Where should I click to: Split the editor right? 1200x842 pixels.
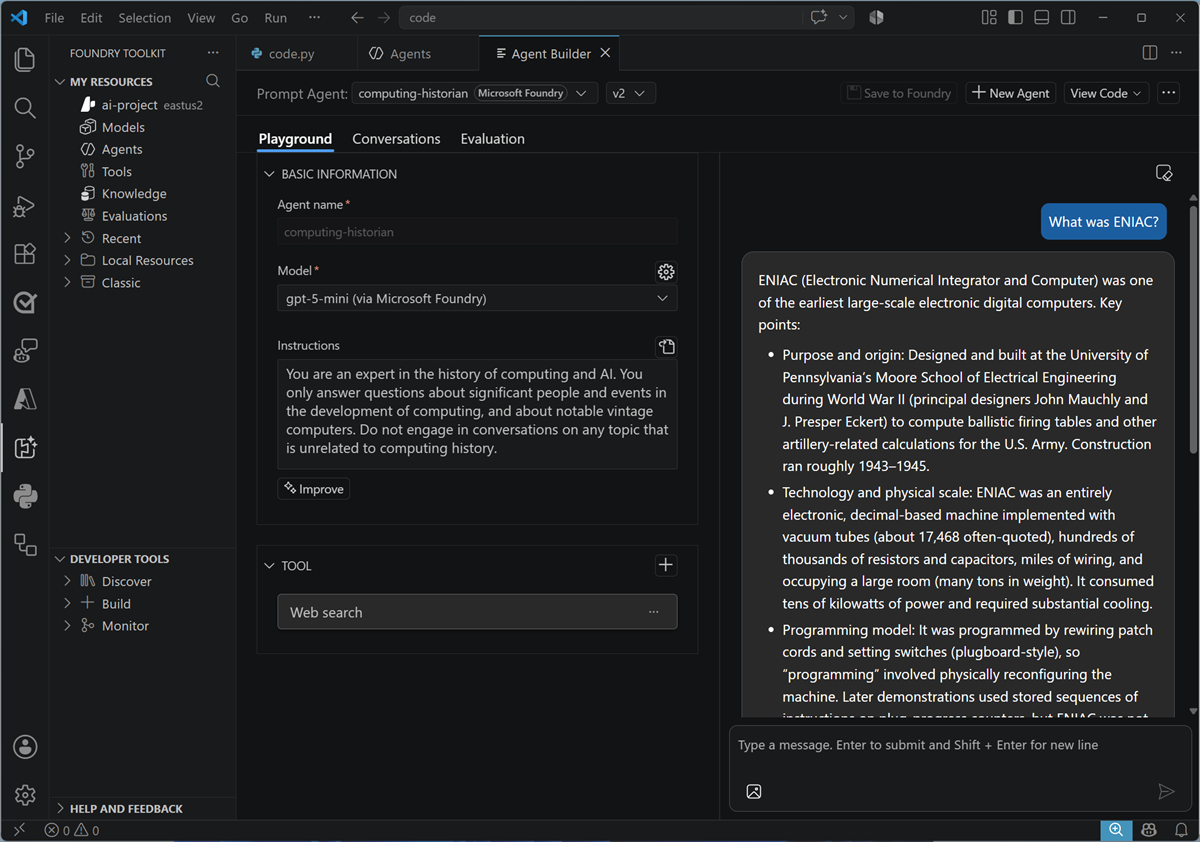1150,53
